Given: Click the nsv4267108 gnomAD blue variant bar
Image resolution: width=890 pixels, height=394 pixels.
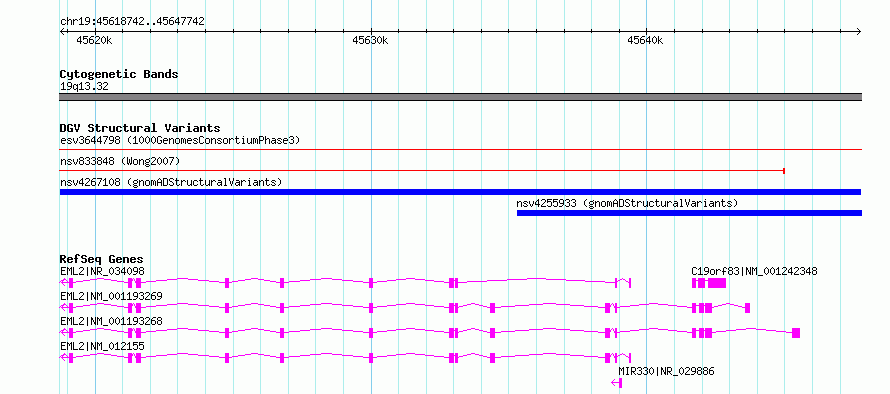Looking at the screenshot, I should pyautogui.click(x=460, y=192).
